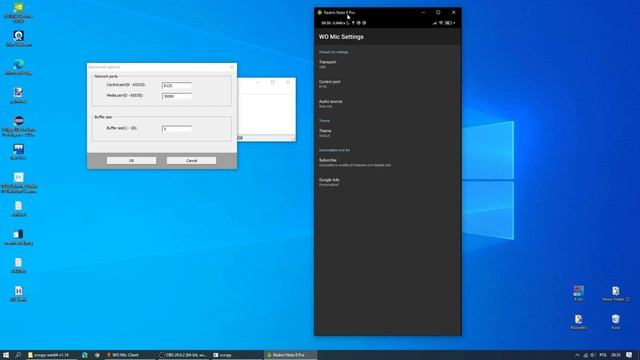Open the Theme setting set to Default
This screenshot has width=640, height=360.
pos(388,133)
